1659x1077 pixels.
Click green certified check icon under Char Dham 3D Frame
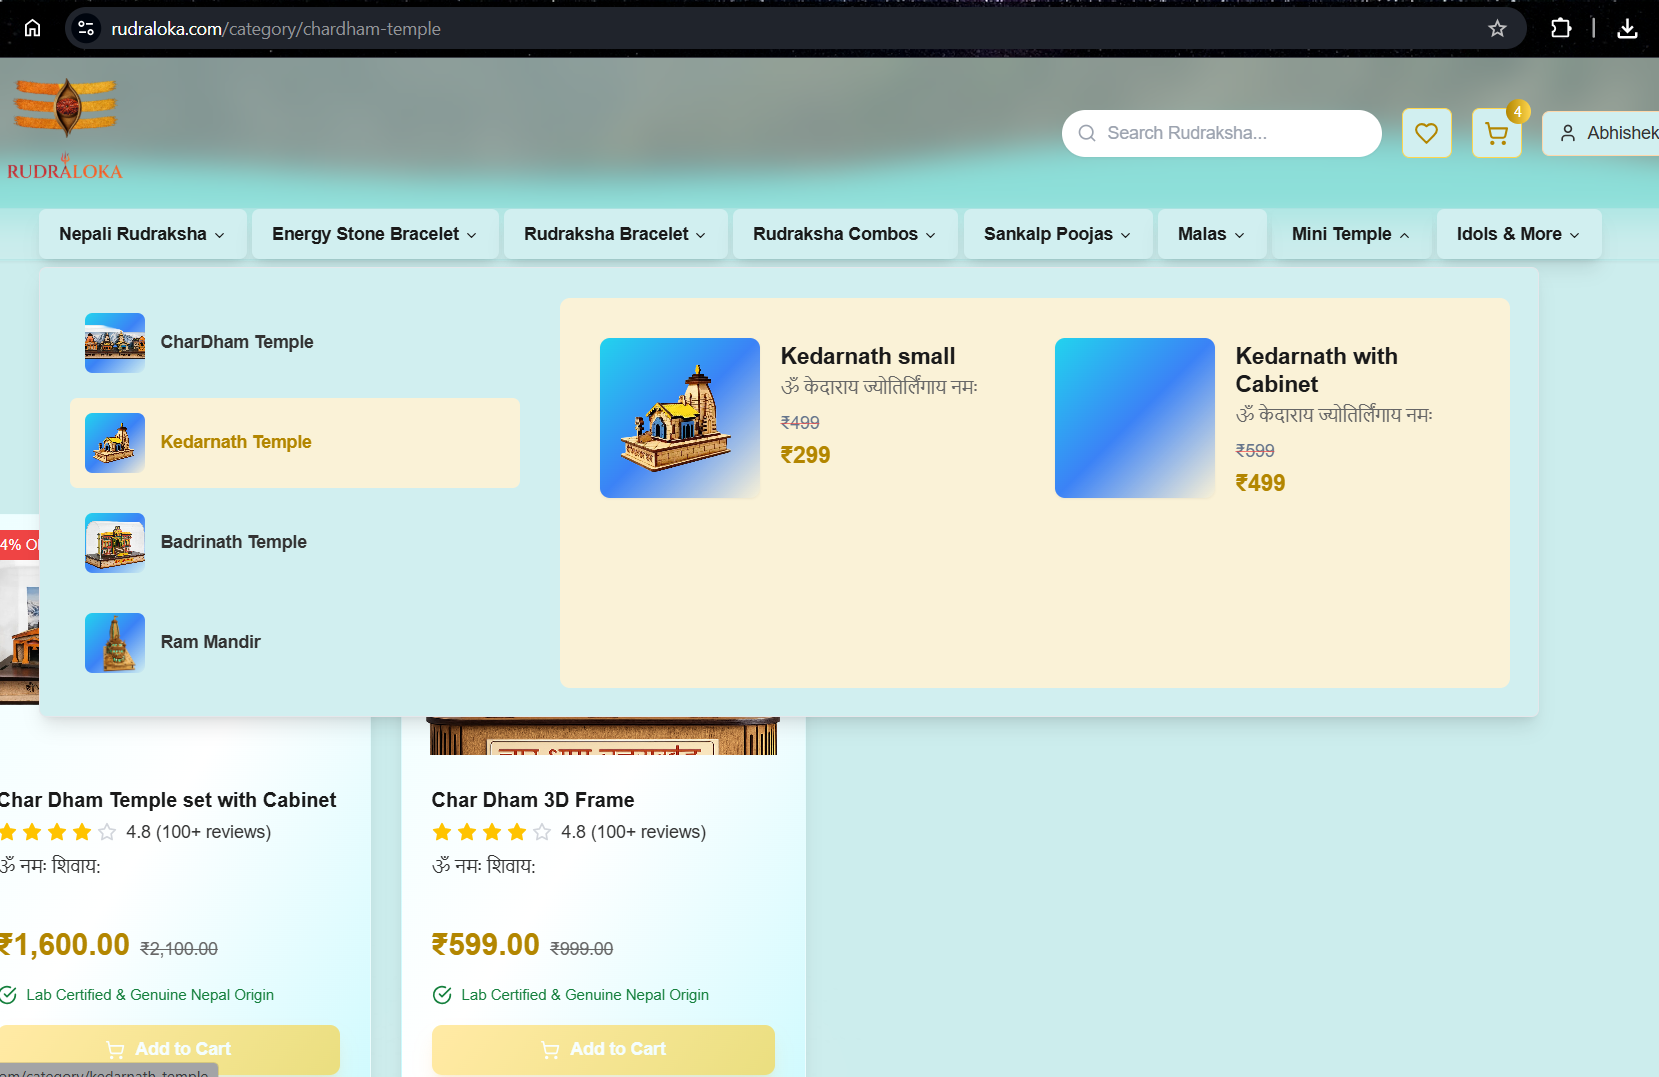click(x=442, y=995)
